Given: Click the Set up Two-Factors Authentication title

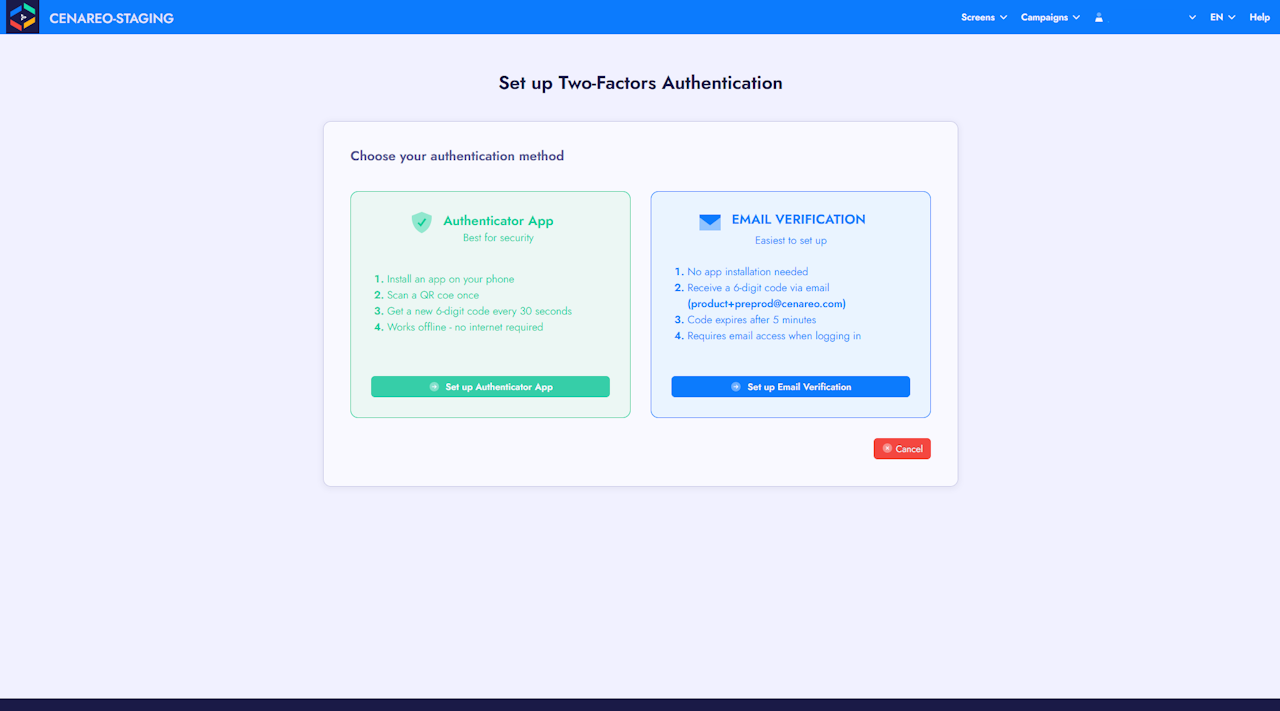Looking at the screenshot, I should tap(640, 83).
